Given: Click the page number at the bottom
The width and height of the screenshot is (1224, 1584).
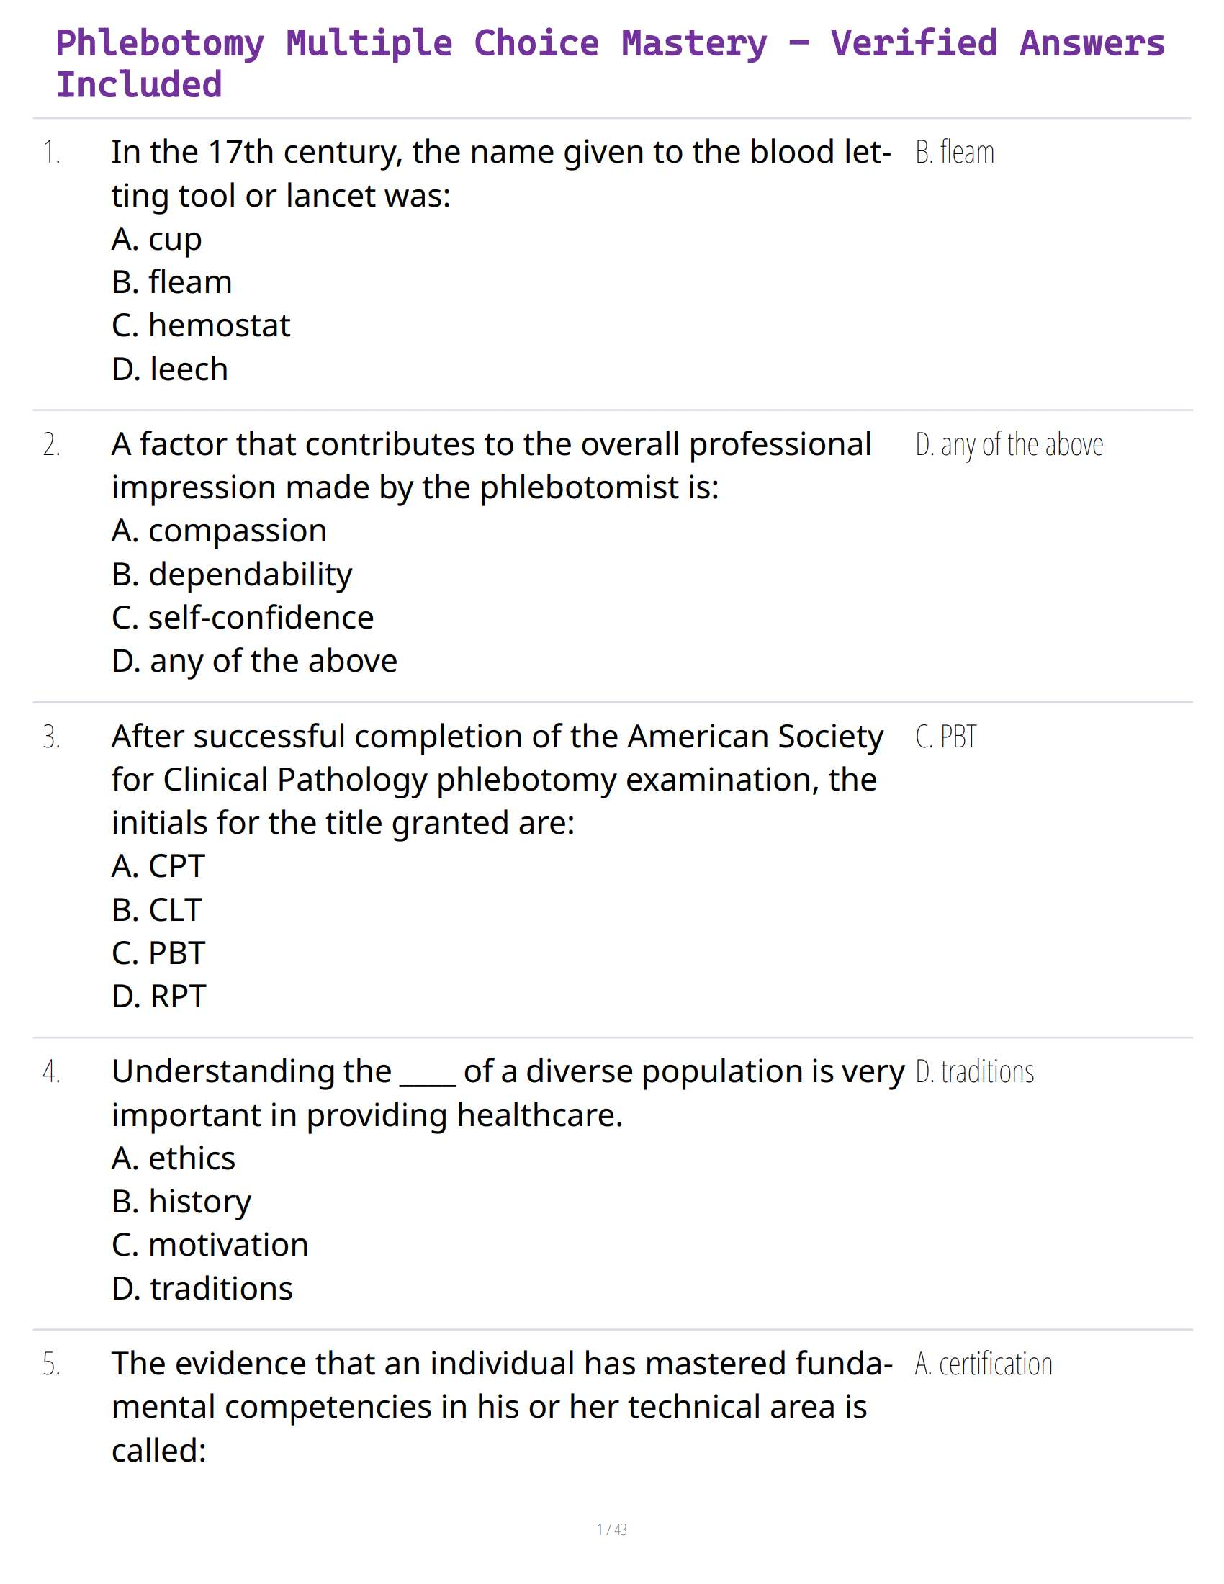Looking at the screenshot, I should (612, 1529).
